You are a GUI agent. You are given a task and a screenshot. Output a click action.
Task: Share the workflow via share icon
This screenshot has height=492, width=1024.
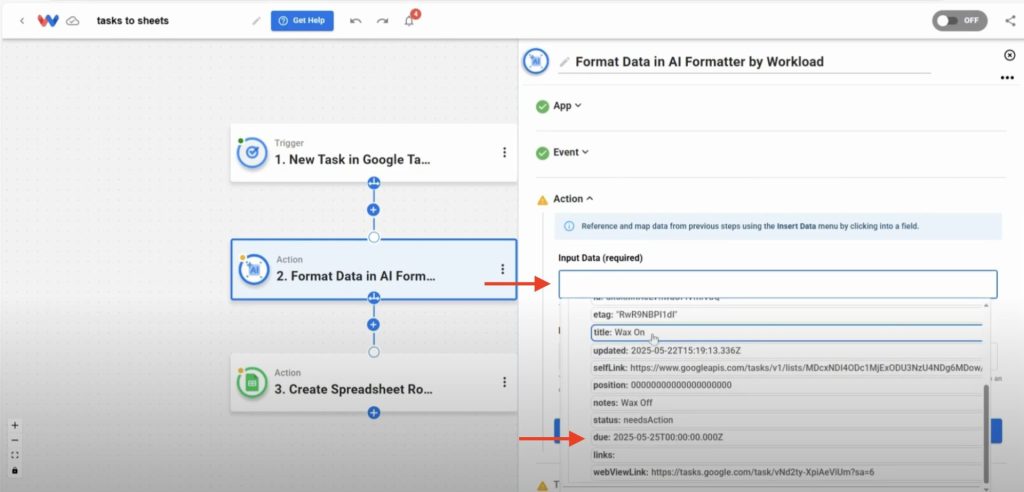[x=1010, y=21]
